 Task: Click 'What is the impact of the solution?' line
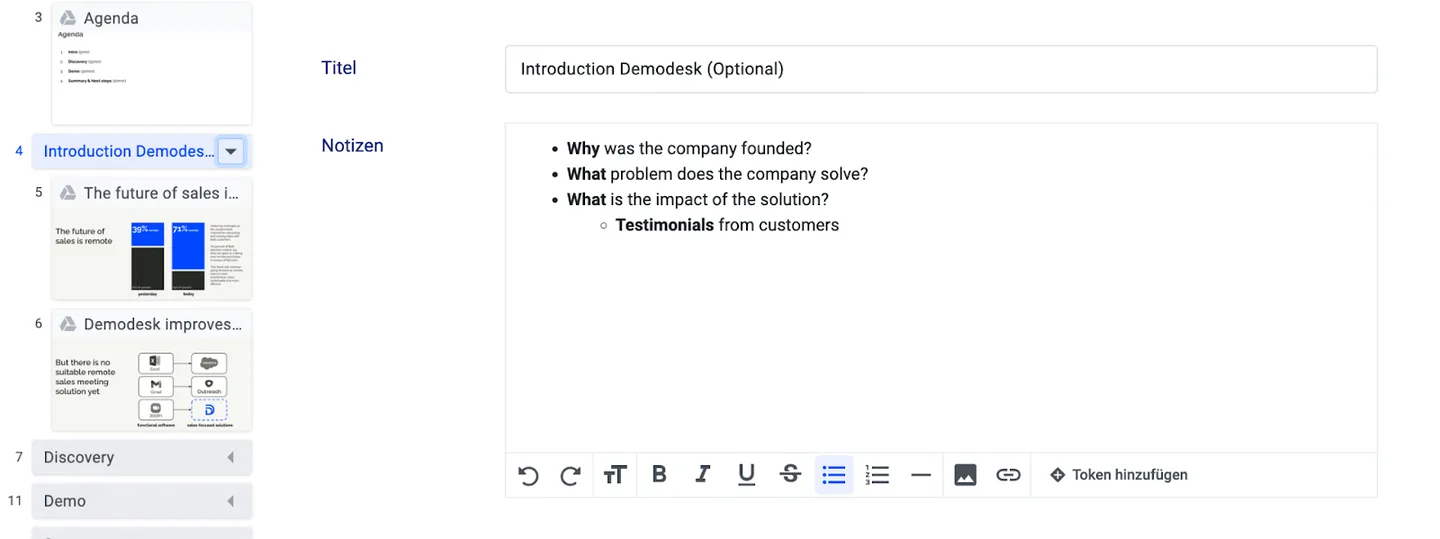698,200
